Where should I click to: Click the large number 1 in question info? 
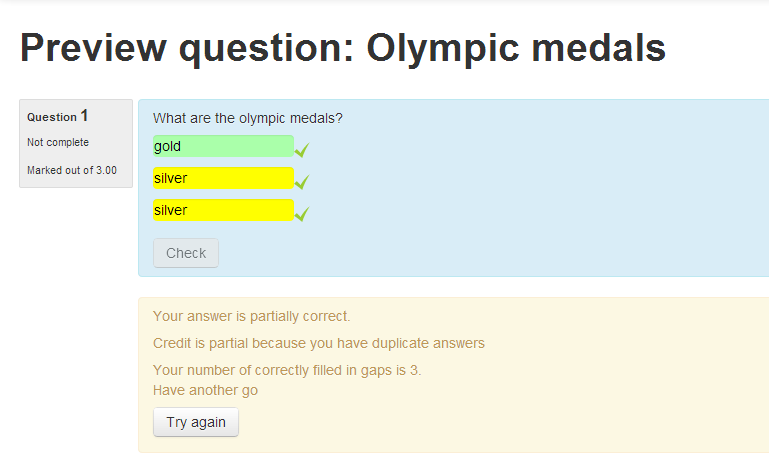tap(84, 116)
